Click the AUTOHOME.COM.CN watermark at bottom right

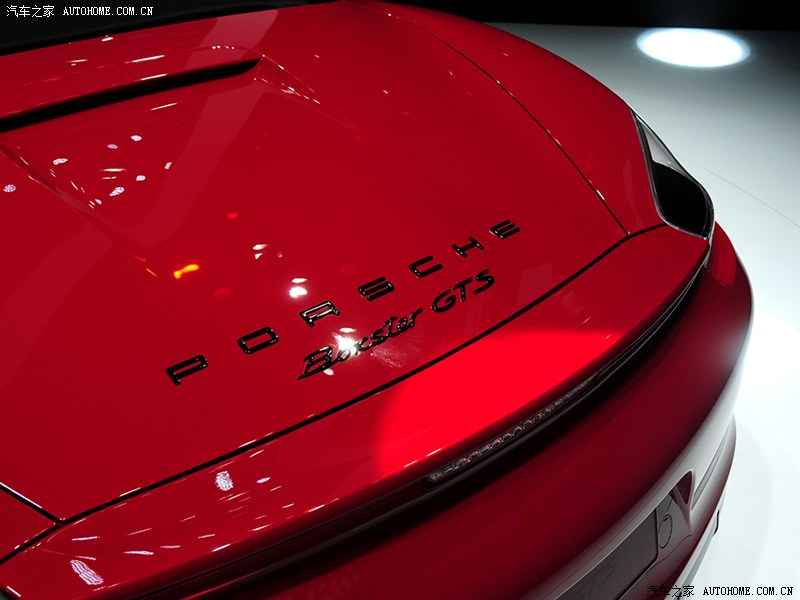[x=746, y=591]
